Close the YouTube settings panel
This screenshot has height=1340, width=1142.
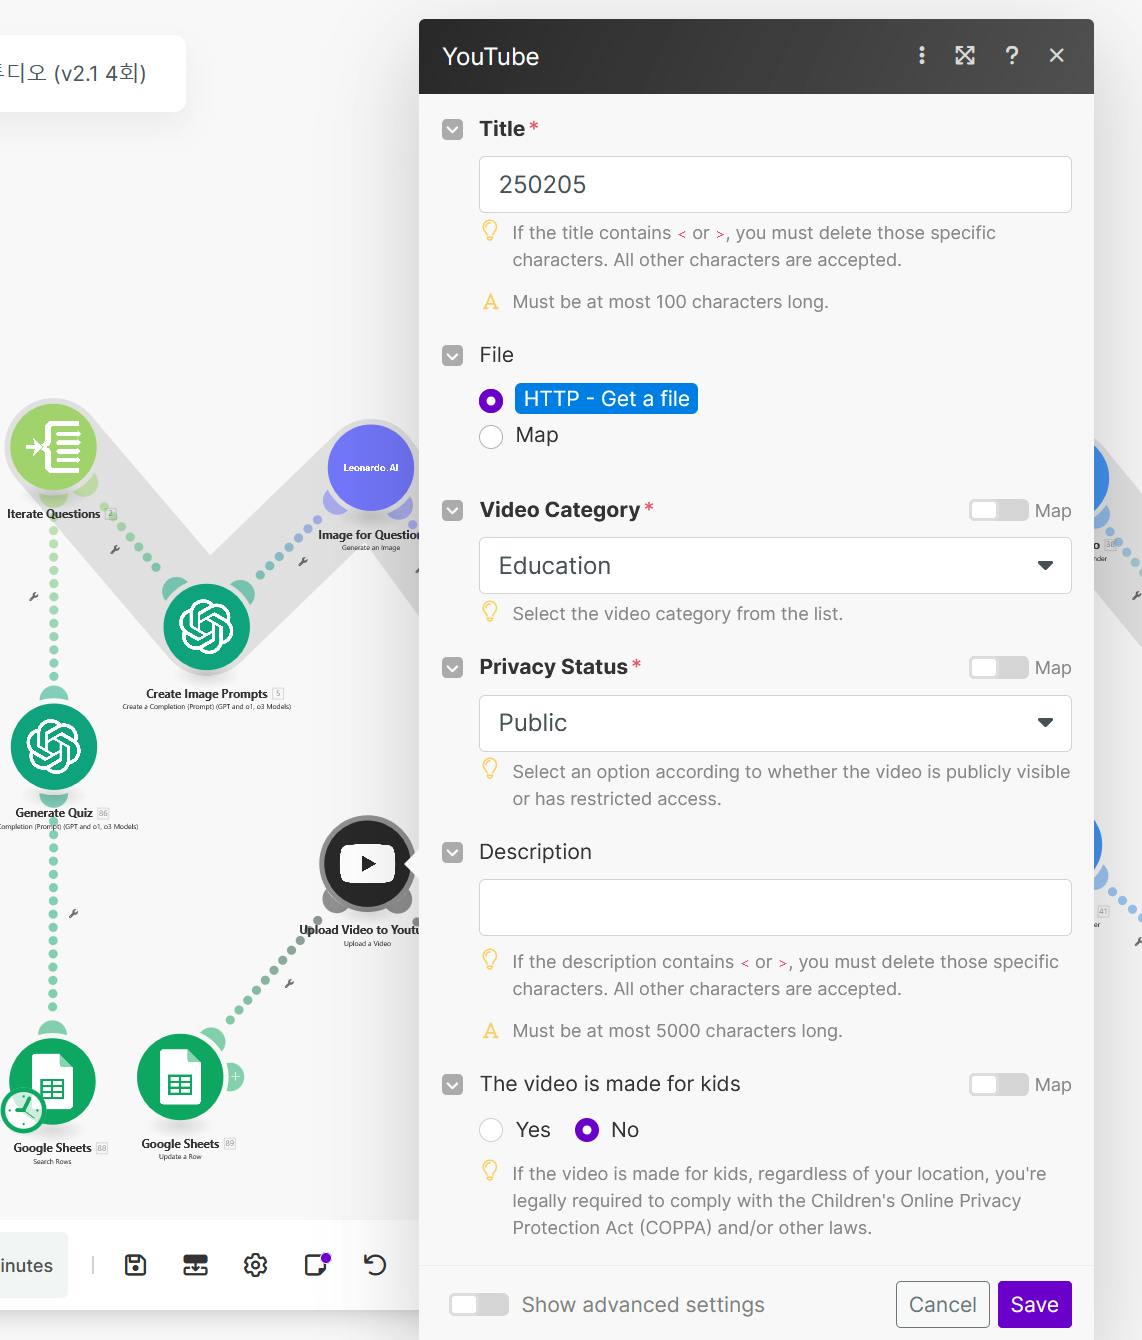coord(1057,56)
